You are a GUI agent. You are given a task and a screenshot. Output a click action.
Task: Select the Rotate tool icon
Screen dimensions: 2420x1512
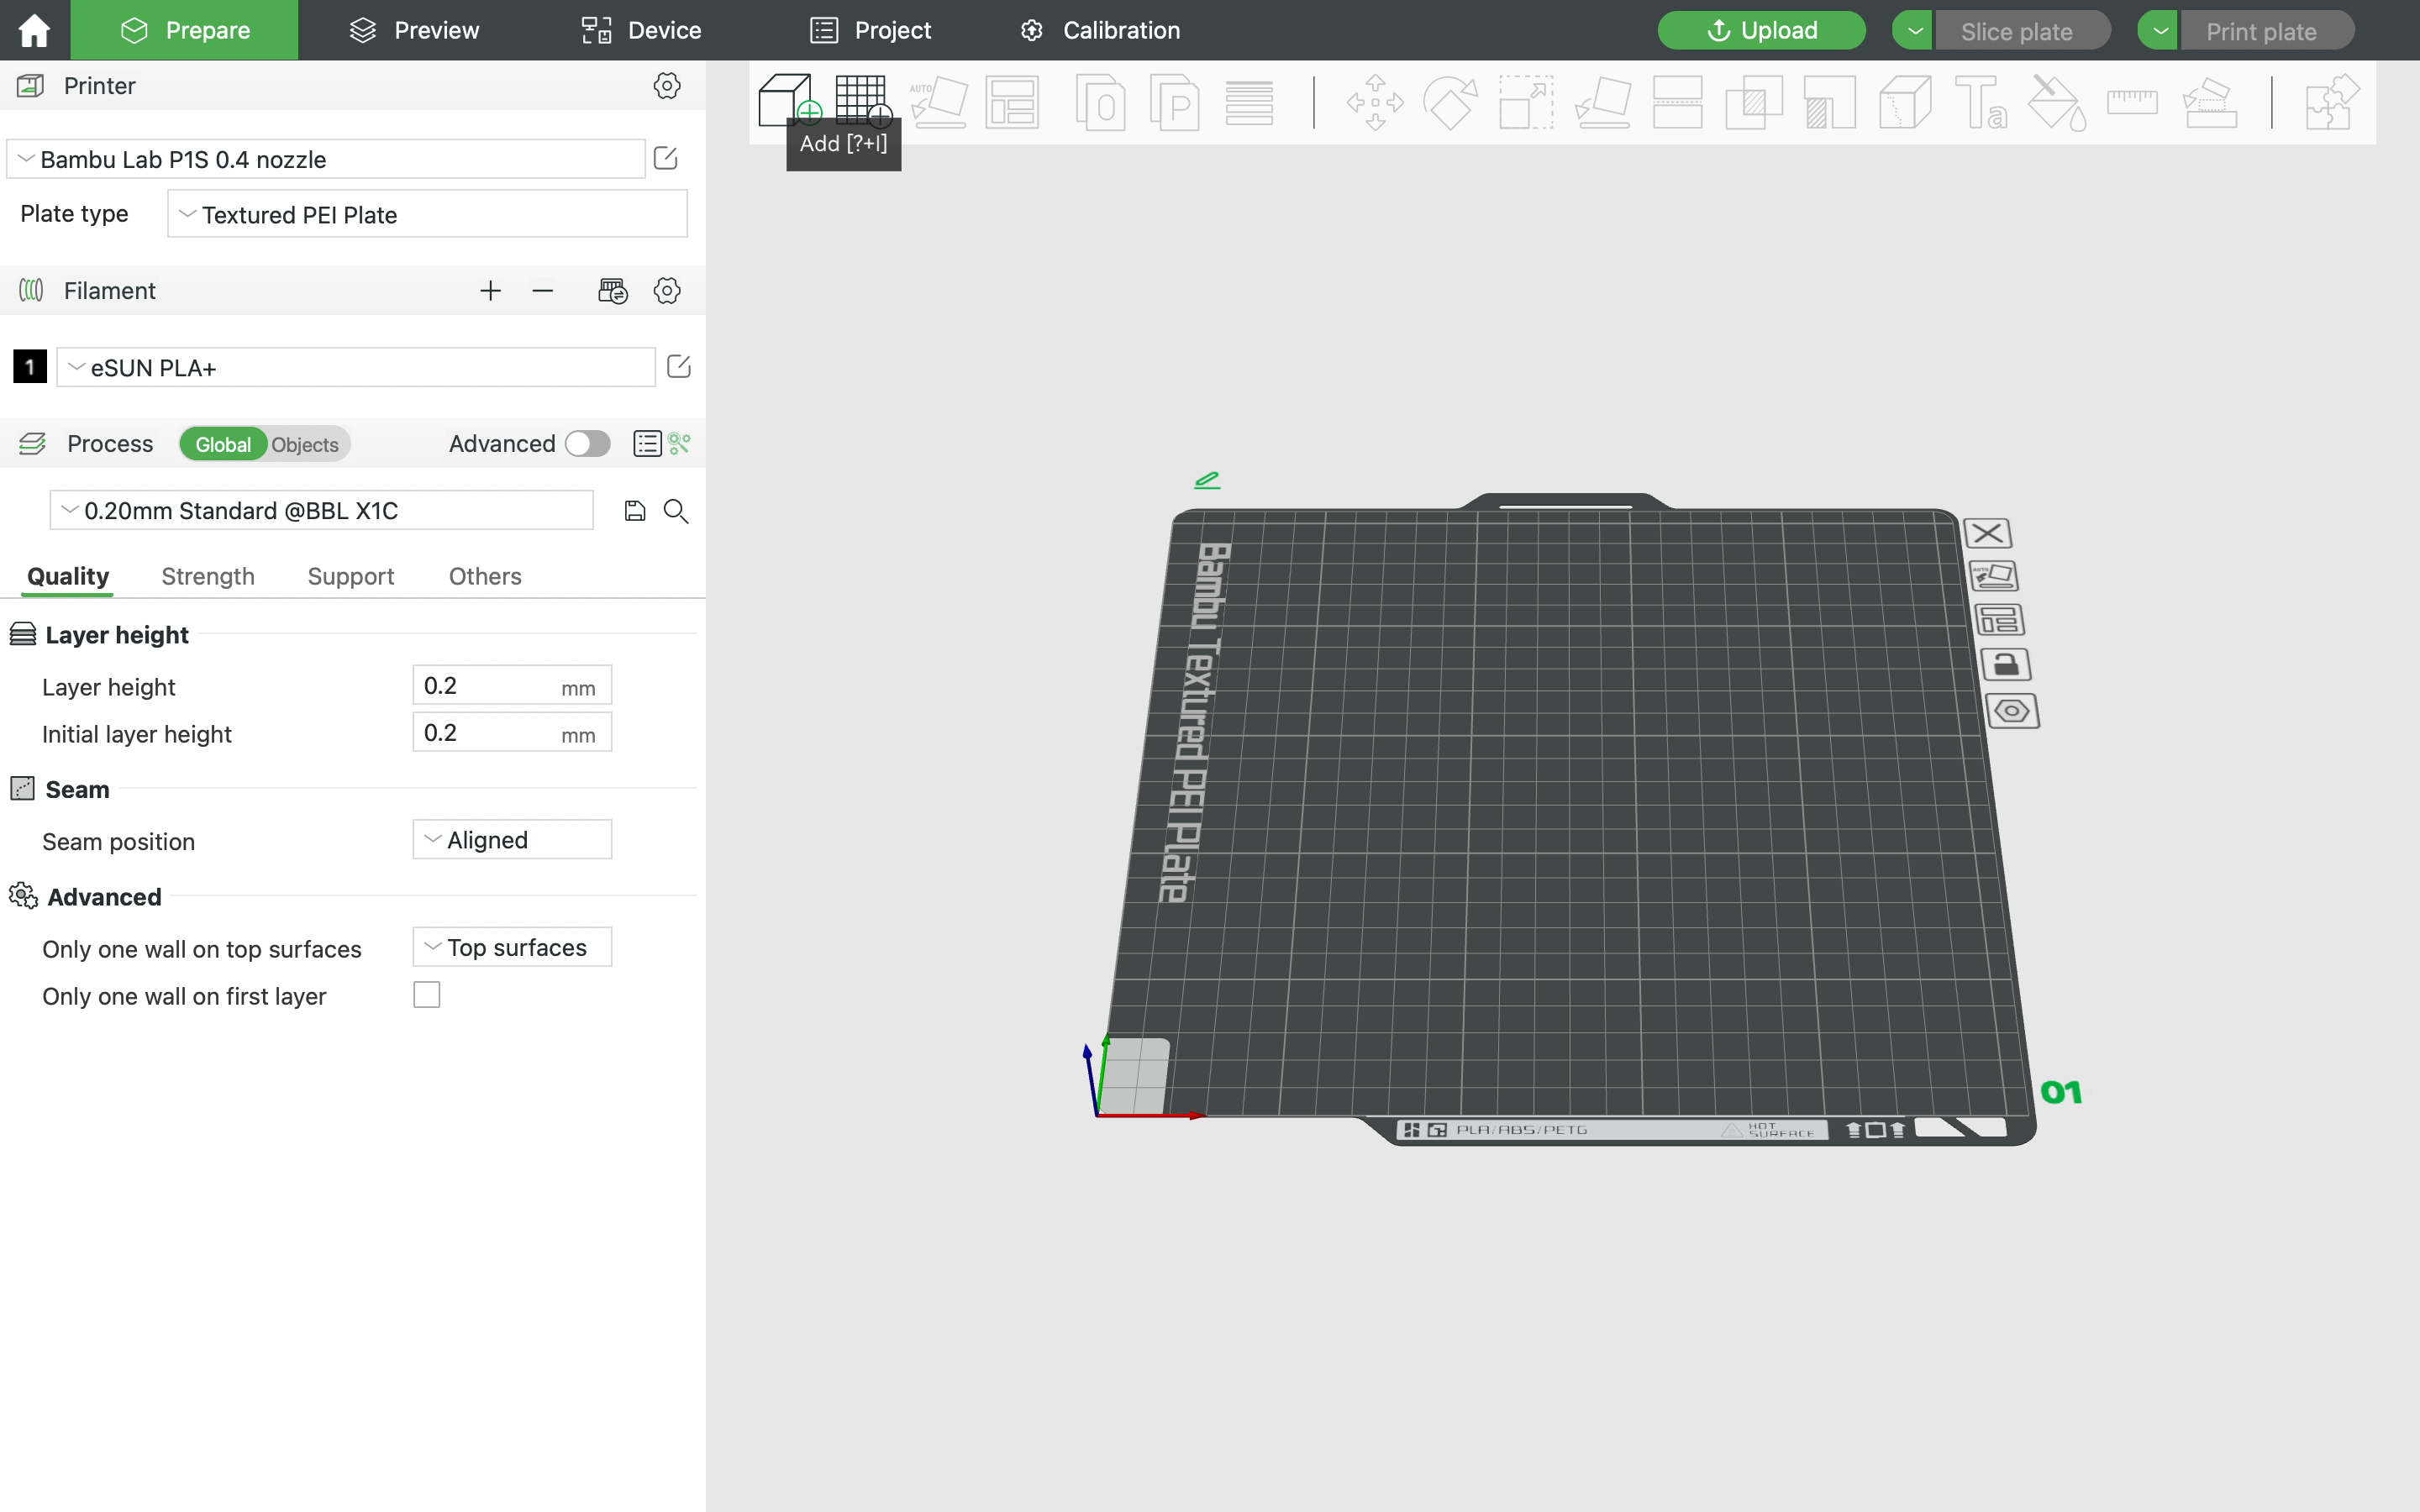point(1450,102)
